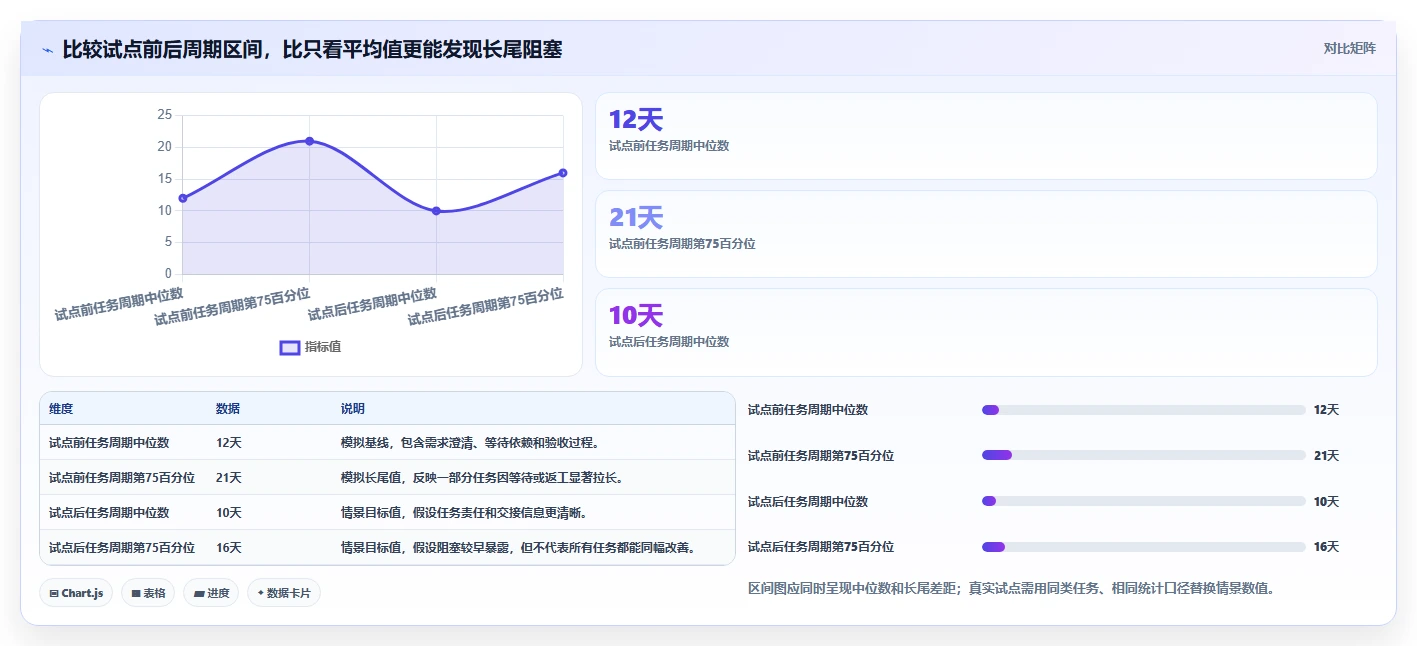Click description starting 模拟基线，包含需求澄清
The width and height of the screenshot is (1417, 646).
[470, 443]
